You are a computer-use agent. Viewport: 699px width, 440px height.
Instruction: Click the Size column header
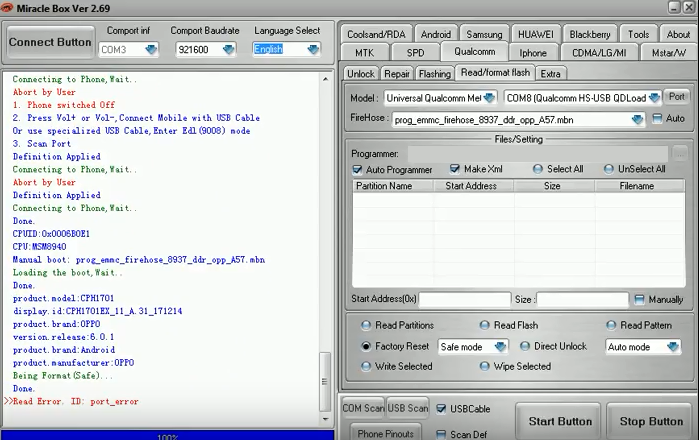[x=554, y=186]
